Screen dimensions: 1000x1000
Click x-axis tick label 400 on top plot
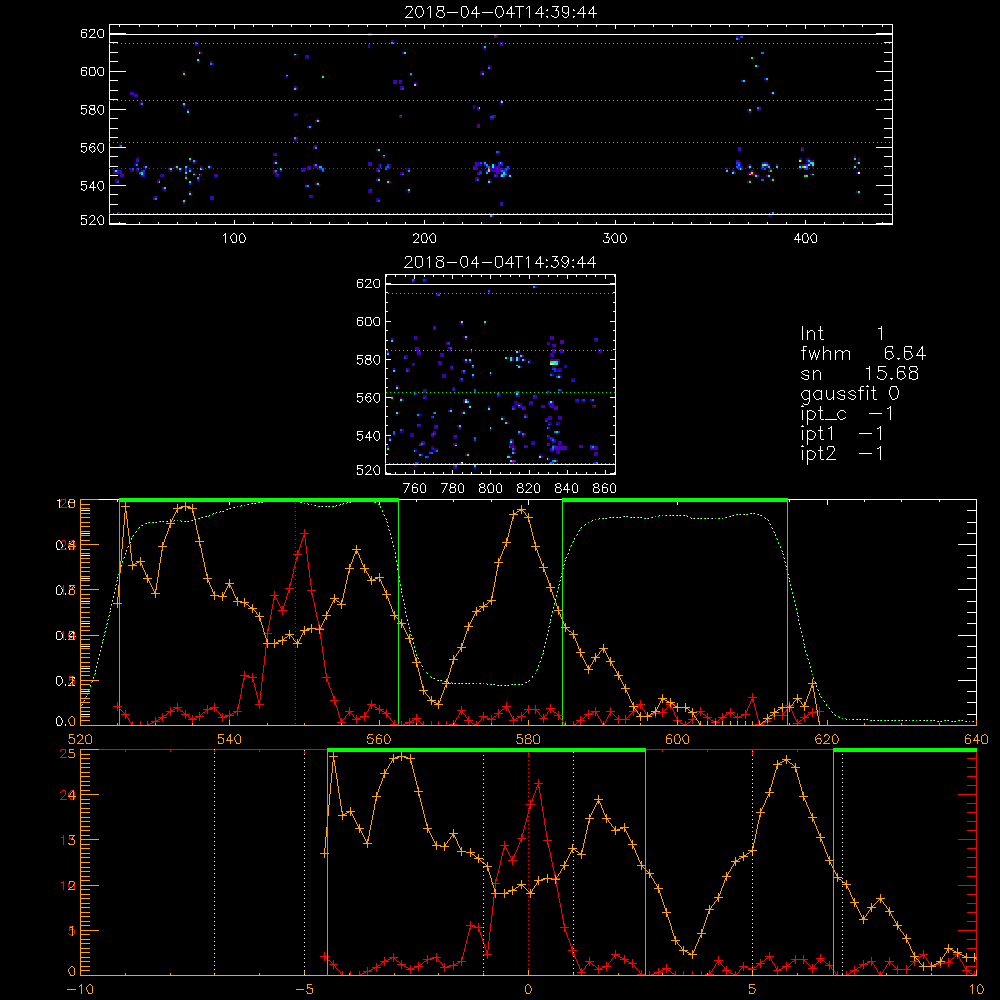(x=805, y=239)
